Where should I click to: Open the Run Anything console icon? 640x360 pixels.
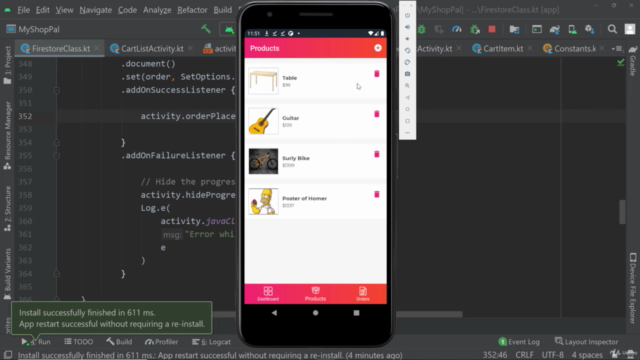point(537,29)
